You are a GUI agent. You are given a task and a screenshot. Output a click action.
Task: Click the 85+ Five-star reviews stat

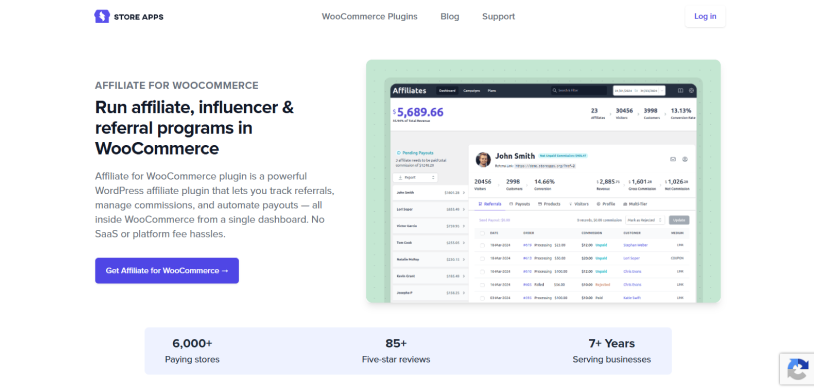pyautogui.click(x=396, y=351)
